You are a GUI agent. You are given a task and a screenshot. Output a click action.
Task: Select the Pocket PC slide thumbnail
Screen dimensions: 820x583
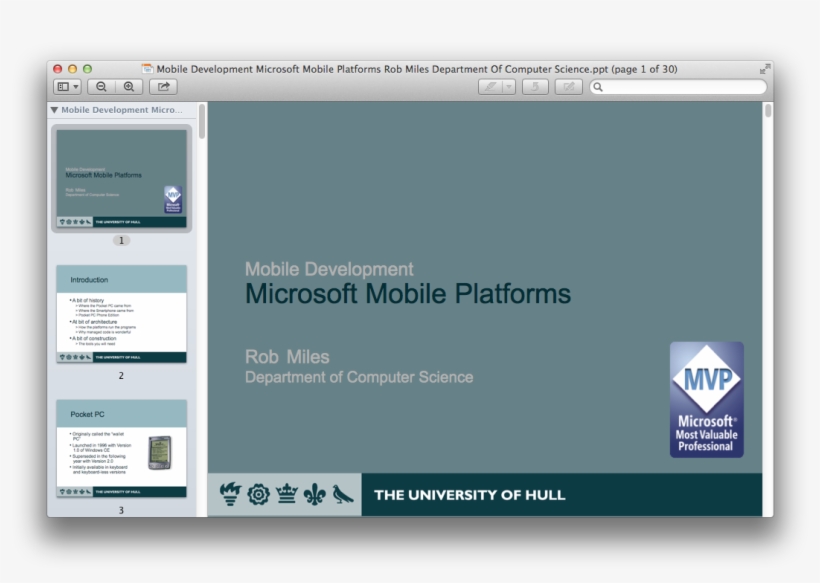121,449
